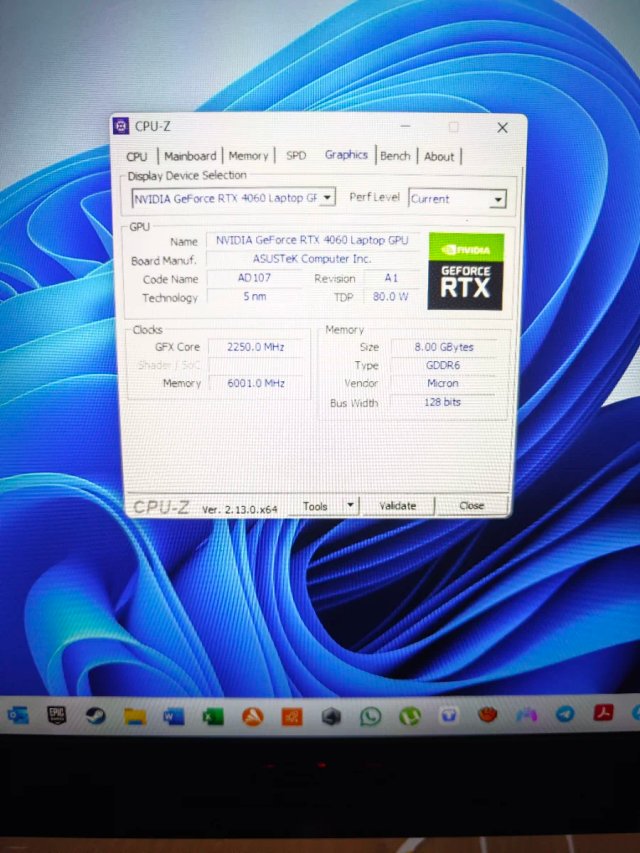Screen dimensions: 640x853
Task: Open uTorrent from the taskbar
Action: pyautogui.click(x=409, y=716)
